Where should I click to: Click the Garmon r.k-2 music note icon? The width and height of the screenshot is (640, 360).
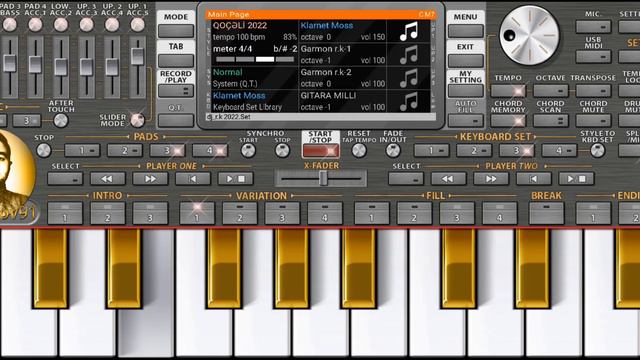pos(409,78)
